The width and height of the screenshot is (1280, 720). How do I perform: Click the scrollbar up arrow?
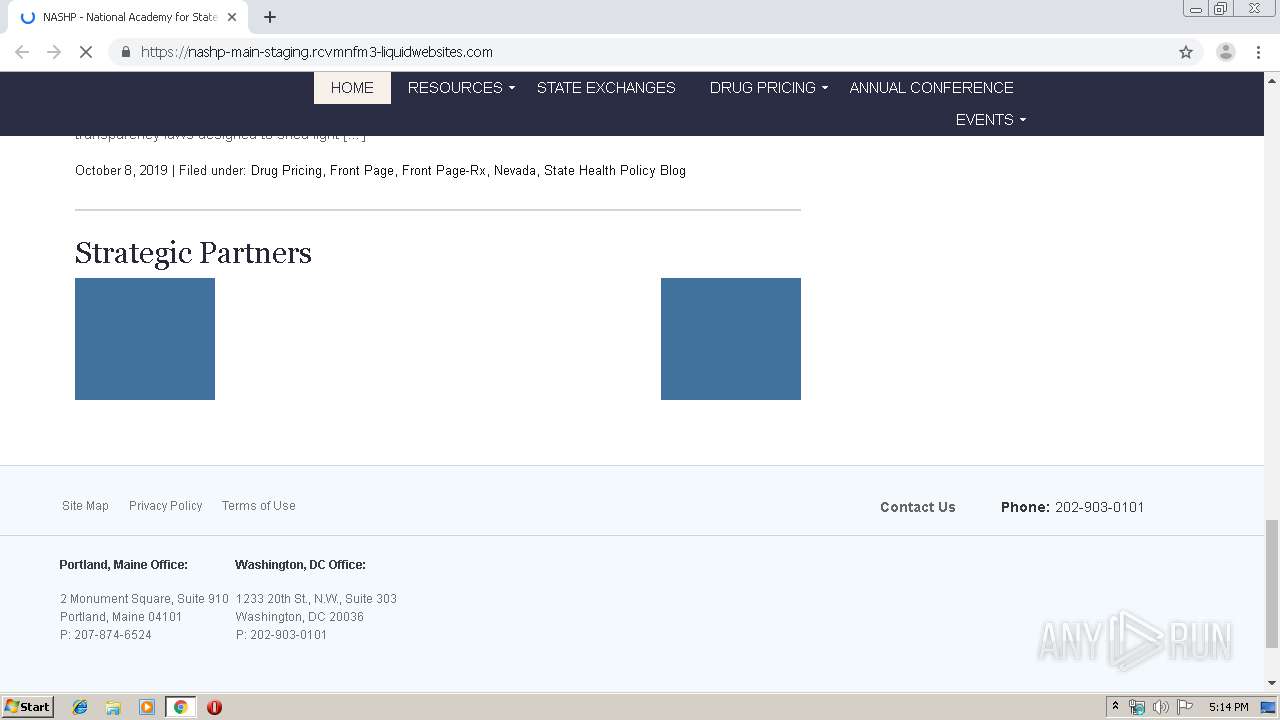click(x=1272, y=79)
